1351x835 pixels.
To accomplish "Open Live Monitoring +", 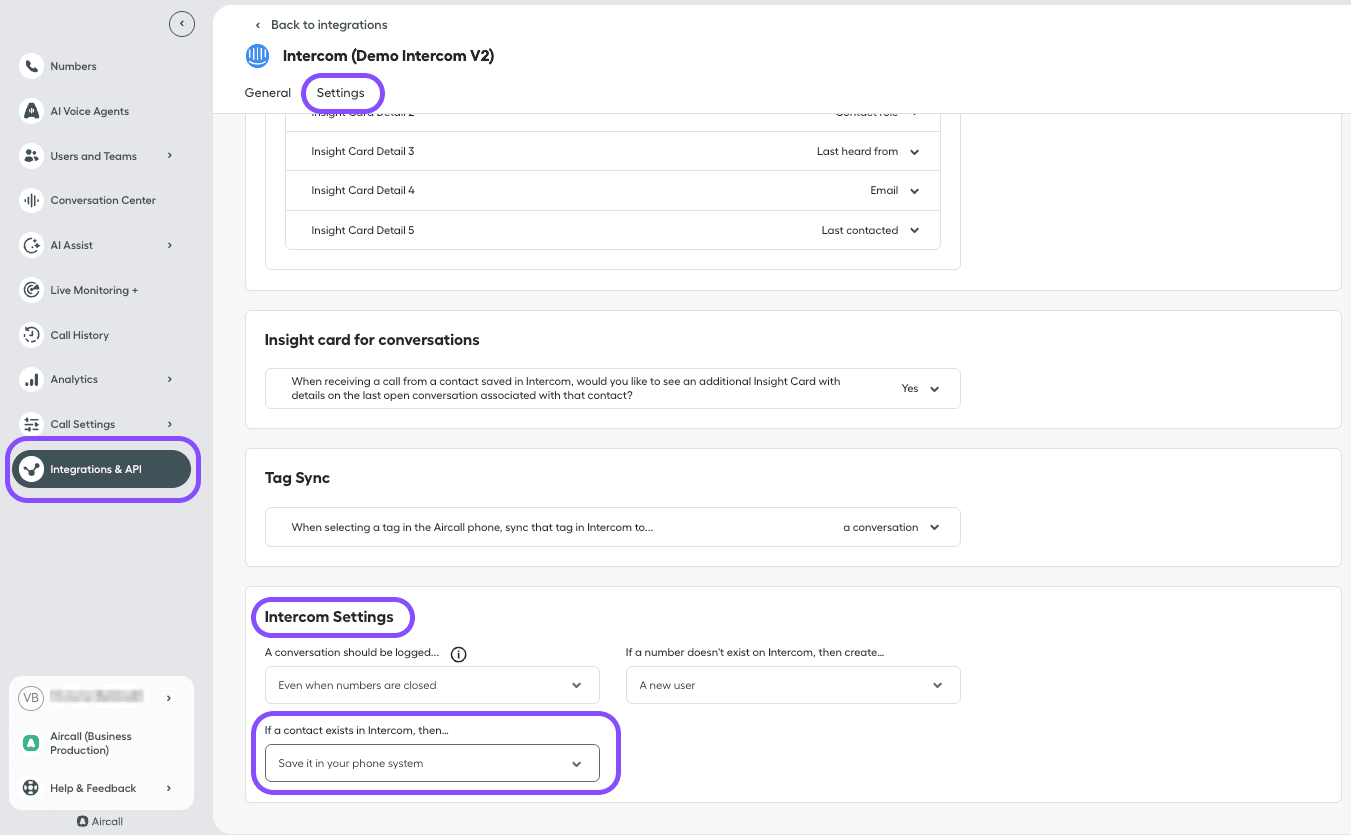I will coord(94,290).
